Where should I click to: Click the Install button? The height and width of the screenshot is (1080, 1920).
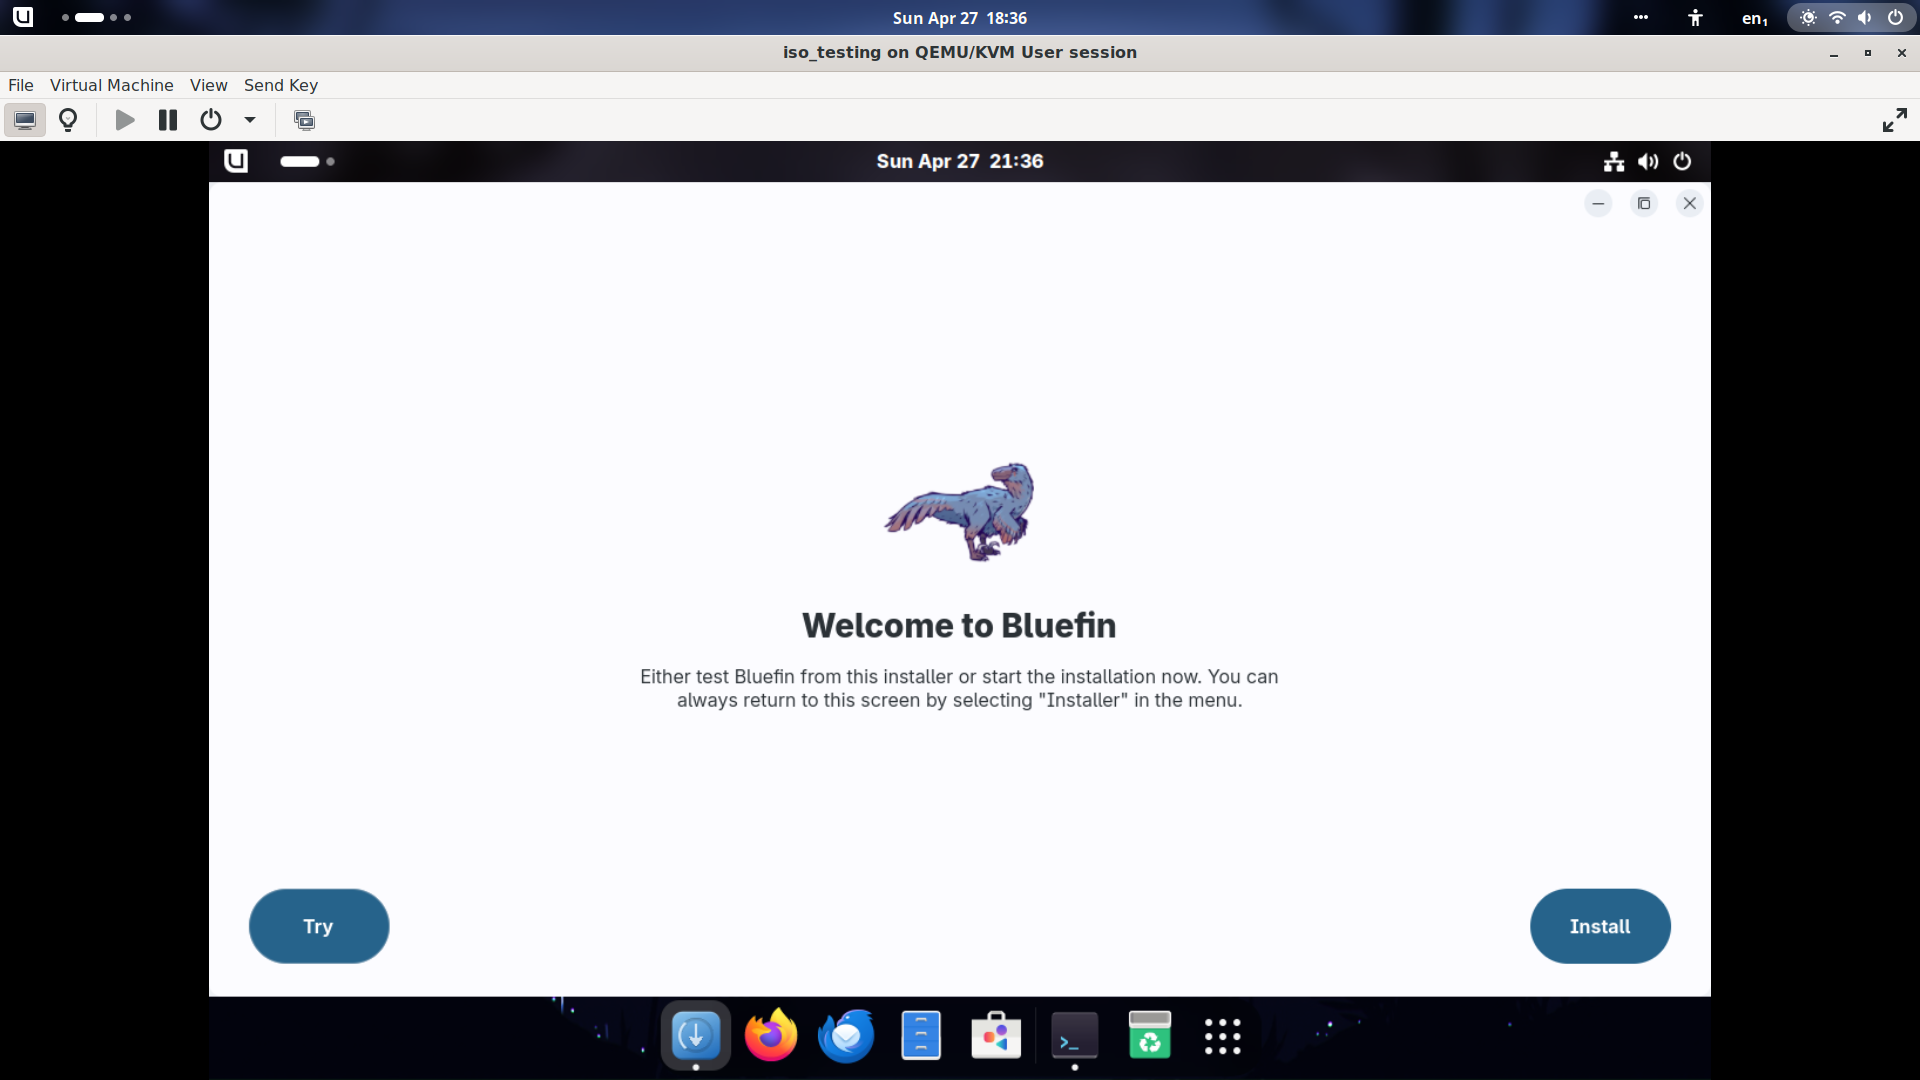pyautogui.click(x=1599, y=926)
